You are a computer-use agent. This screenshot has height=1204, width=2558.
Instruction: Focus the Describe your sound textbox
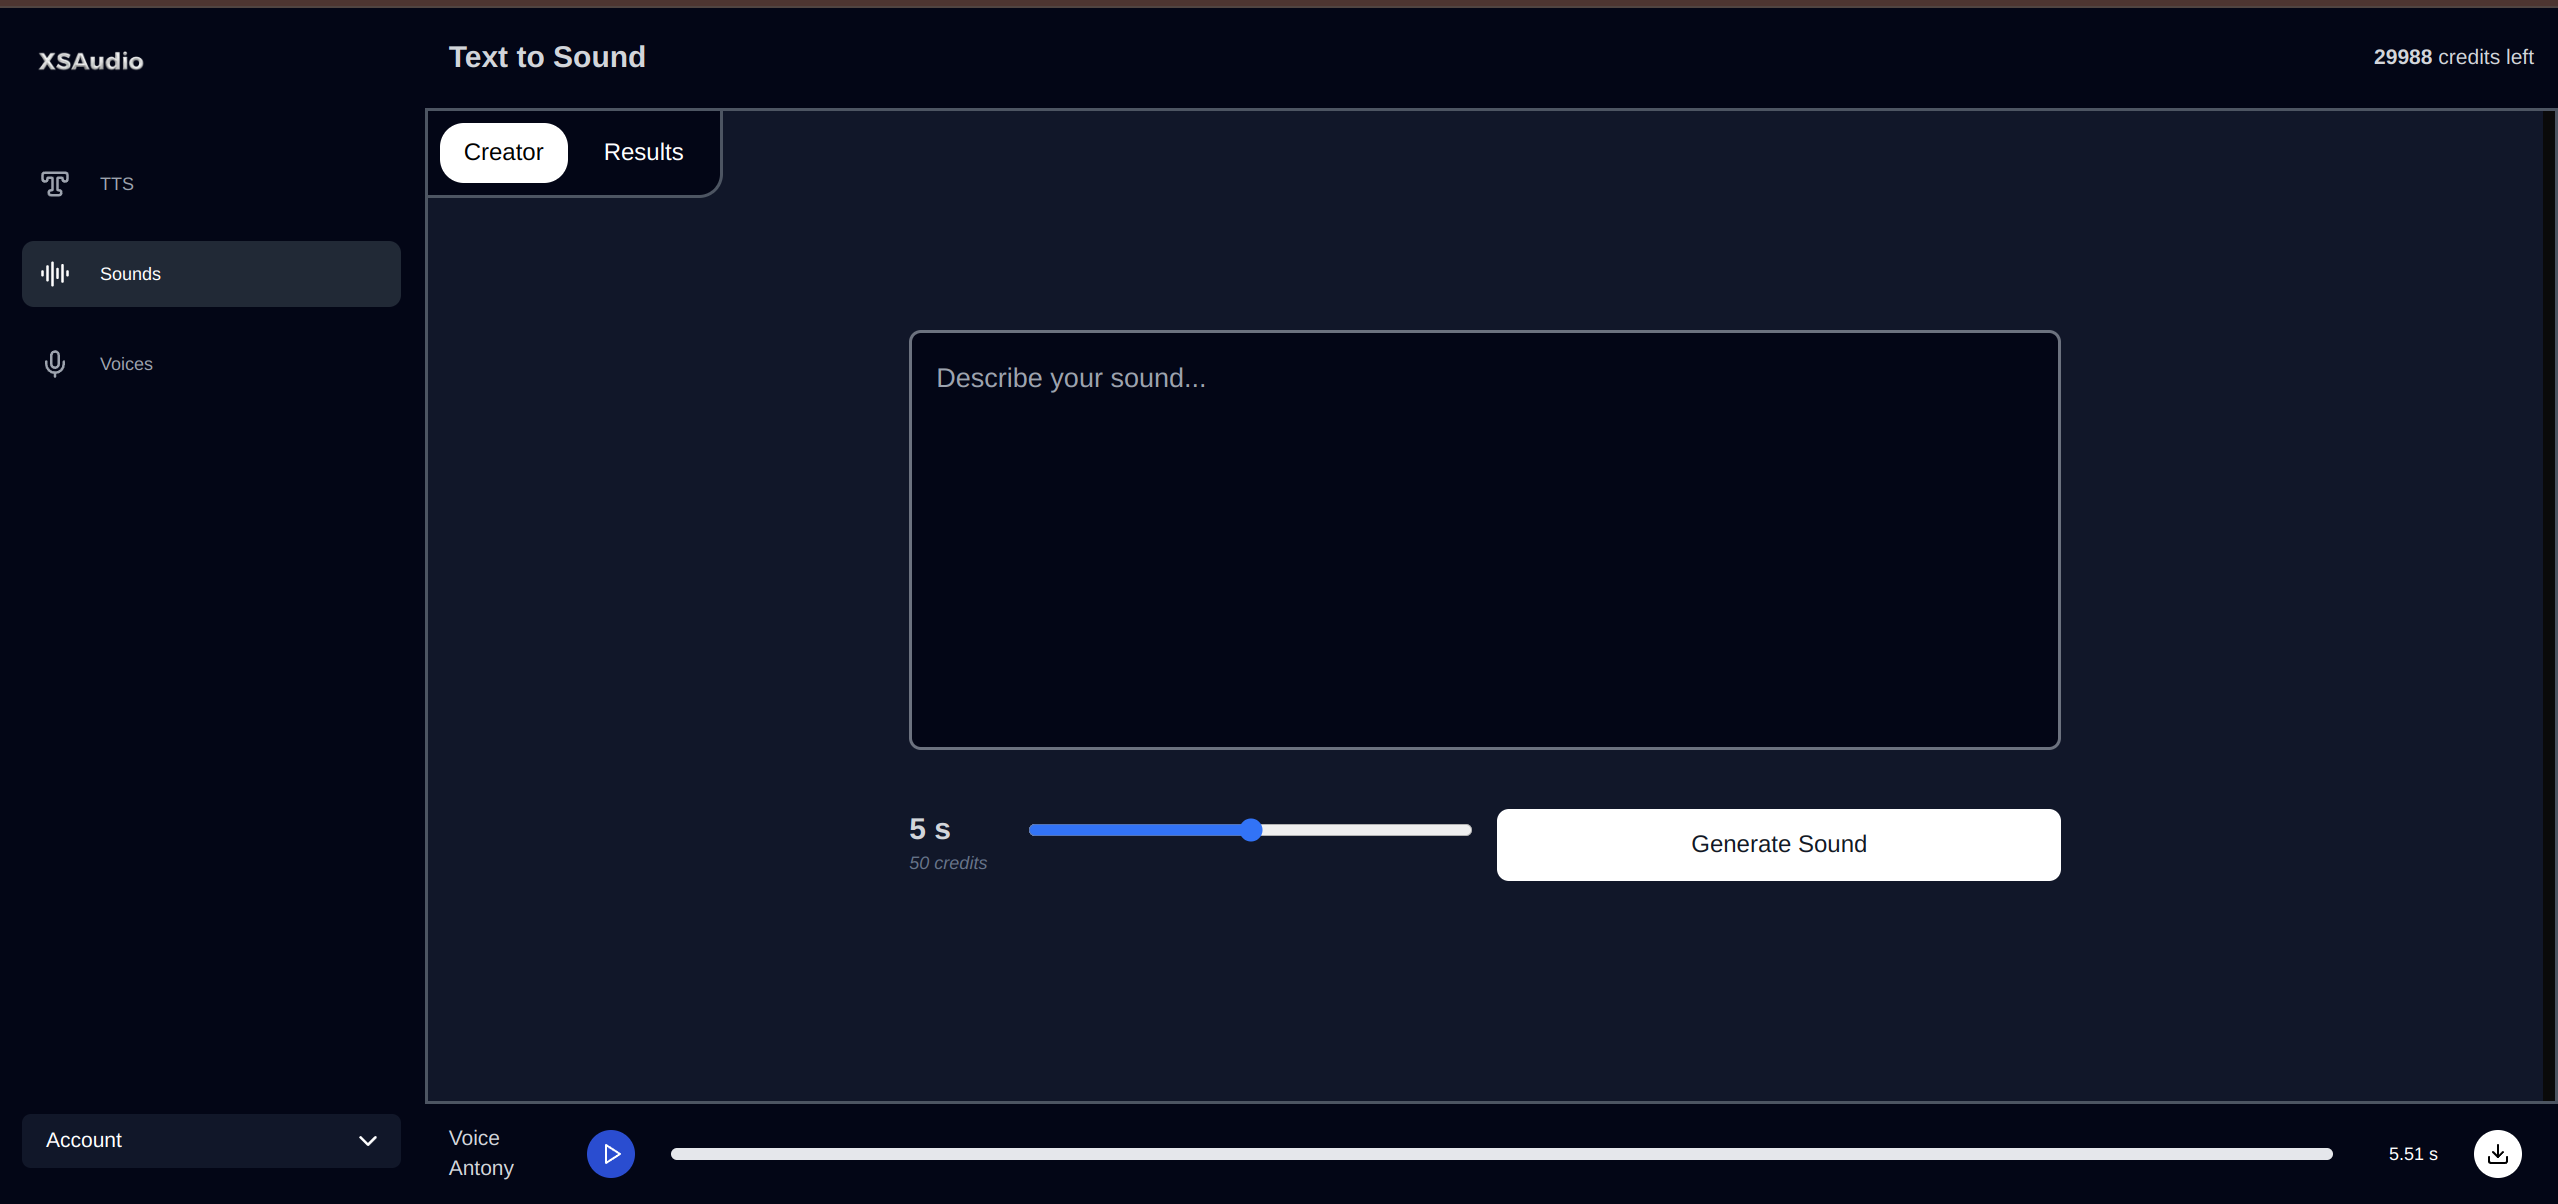coord(1484,540)
